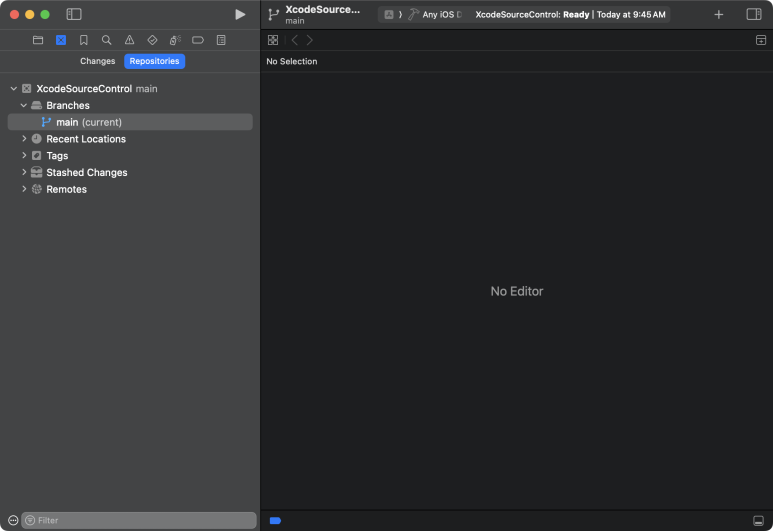773x531 pixels.
Task: Select the Stashed Changes tray icon
Action: (36, 173)
